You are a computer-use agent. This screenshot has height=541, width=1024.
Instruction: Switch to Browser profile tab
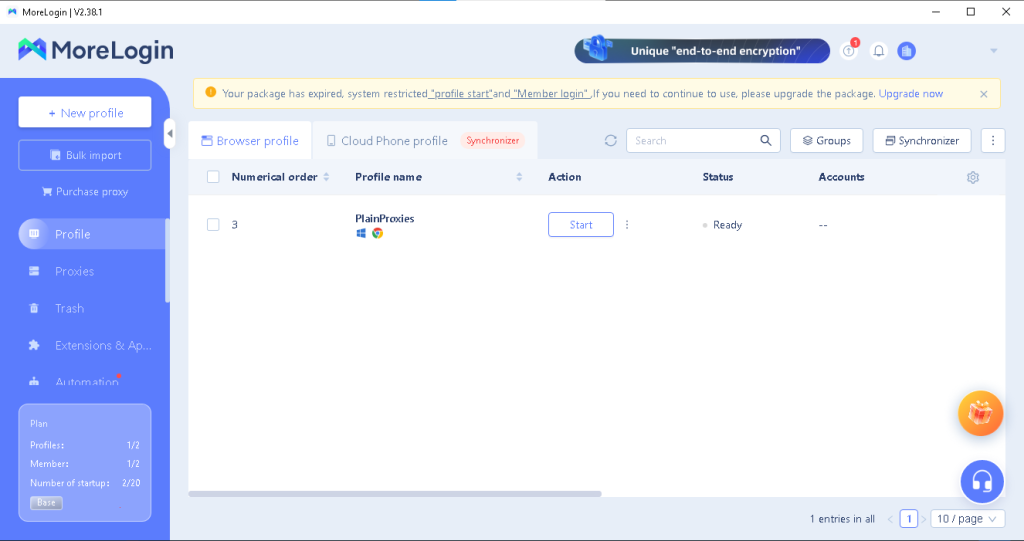pyautogui.click(x=250, y=140)
